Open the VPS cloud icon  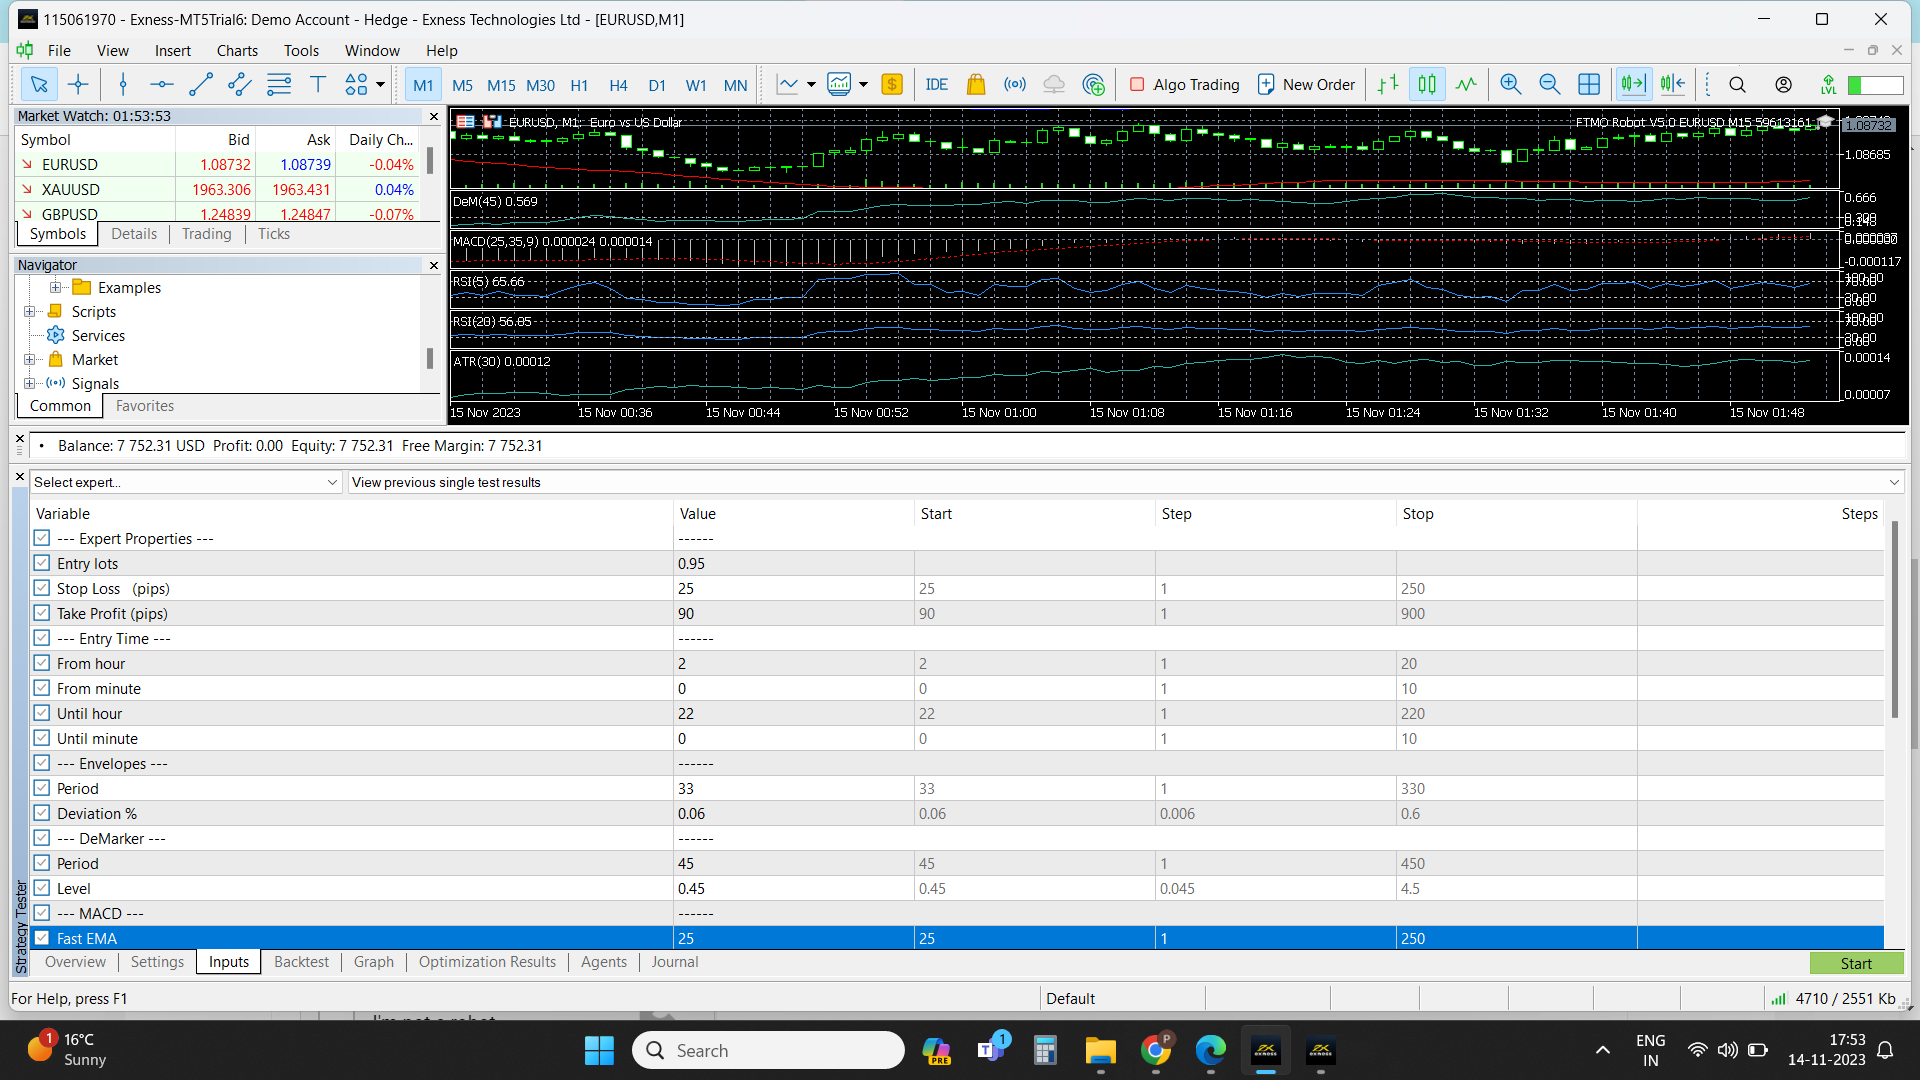1054,85
